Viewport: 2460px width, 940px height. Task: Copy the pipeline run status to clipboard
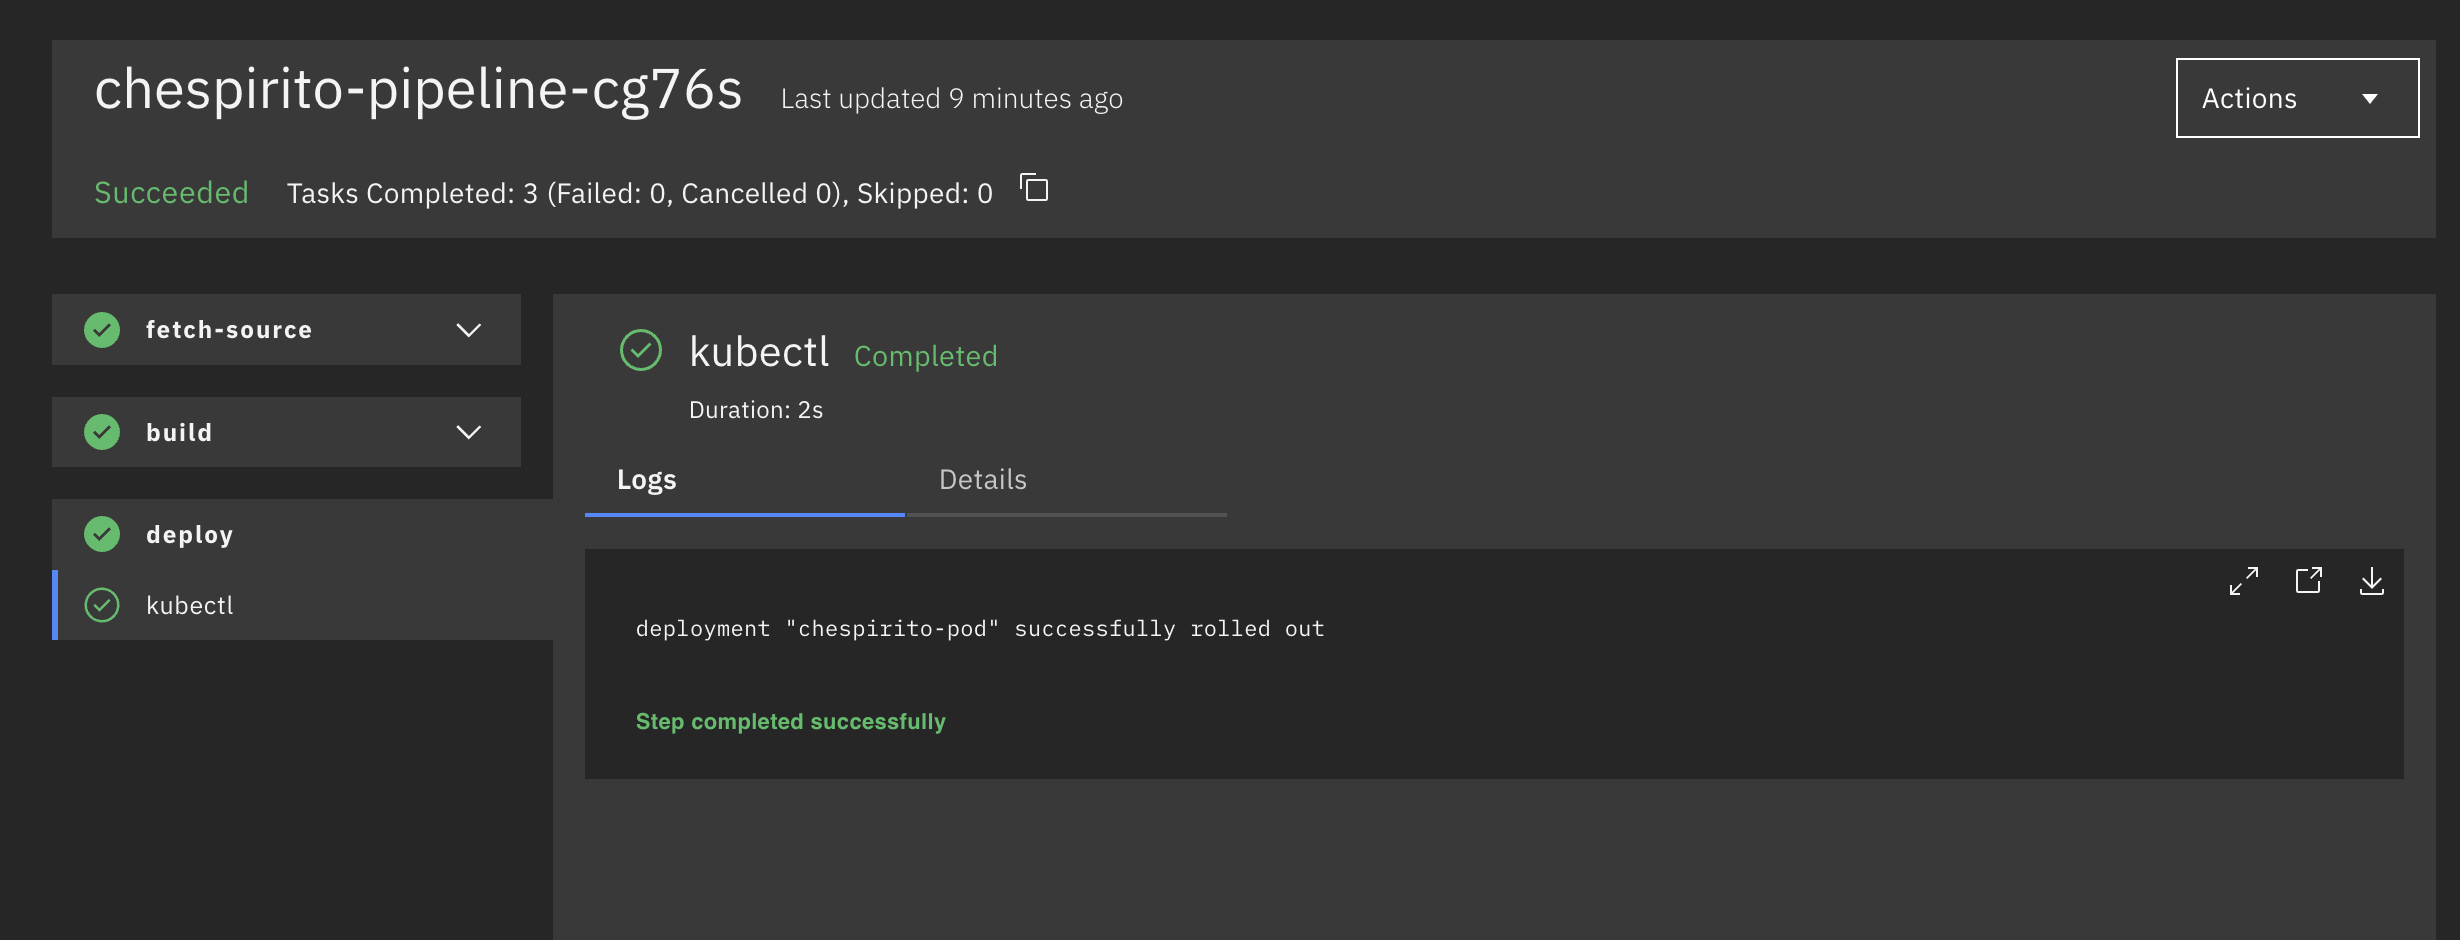tap(1034, 188)
